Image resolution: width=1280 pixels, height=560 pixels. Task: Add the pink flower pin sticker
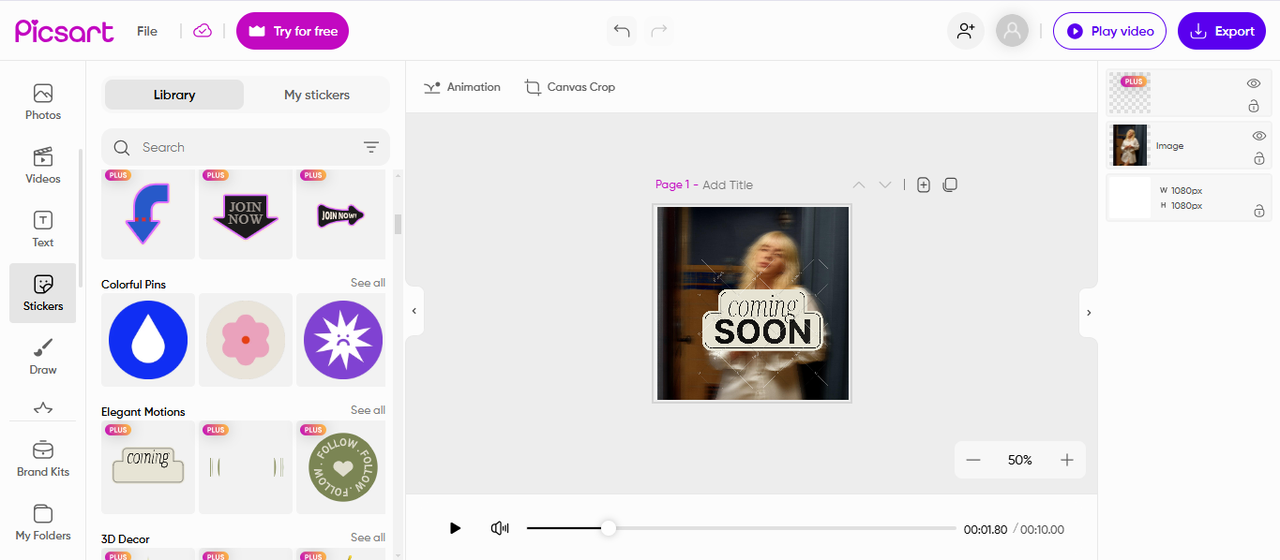[x=245, y=340]
